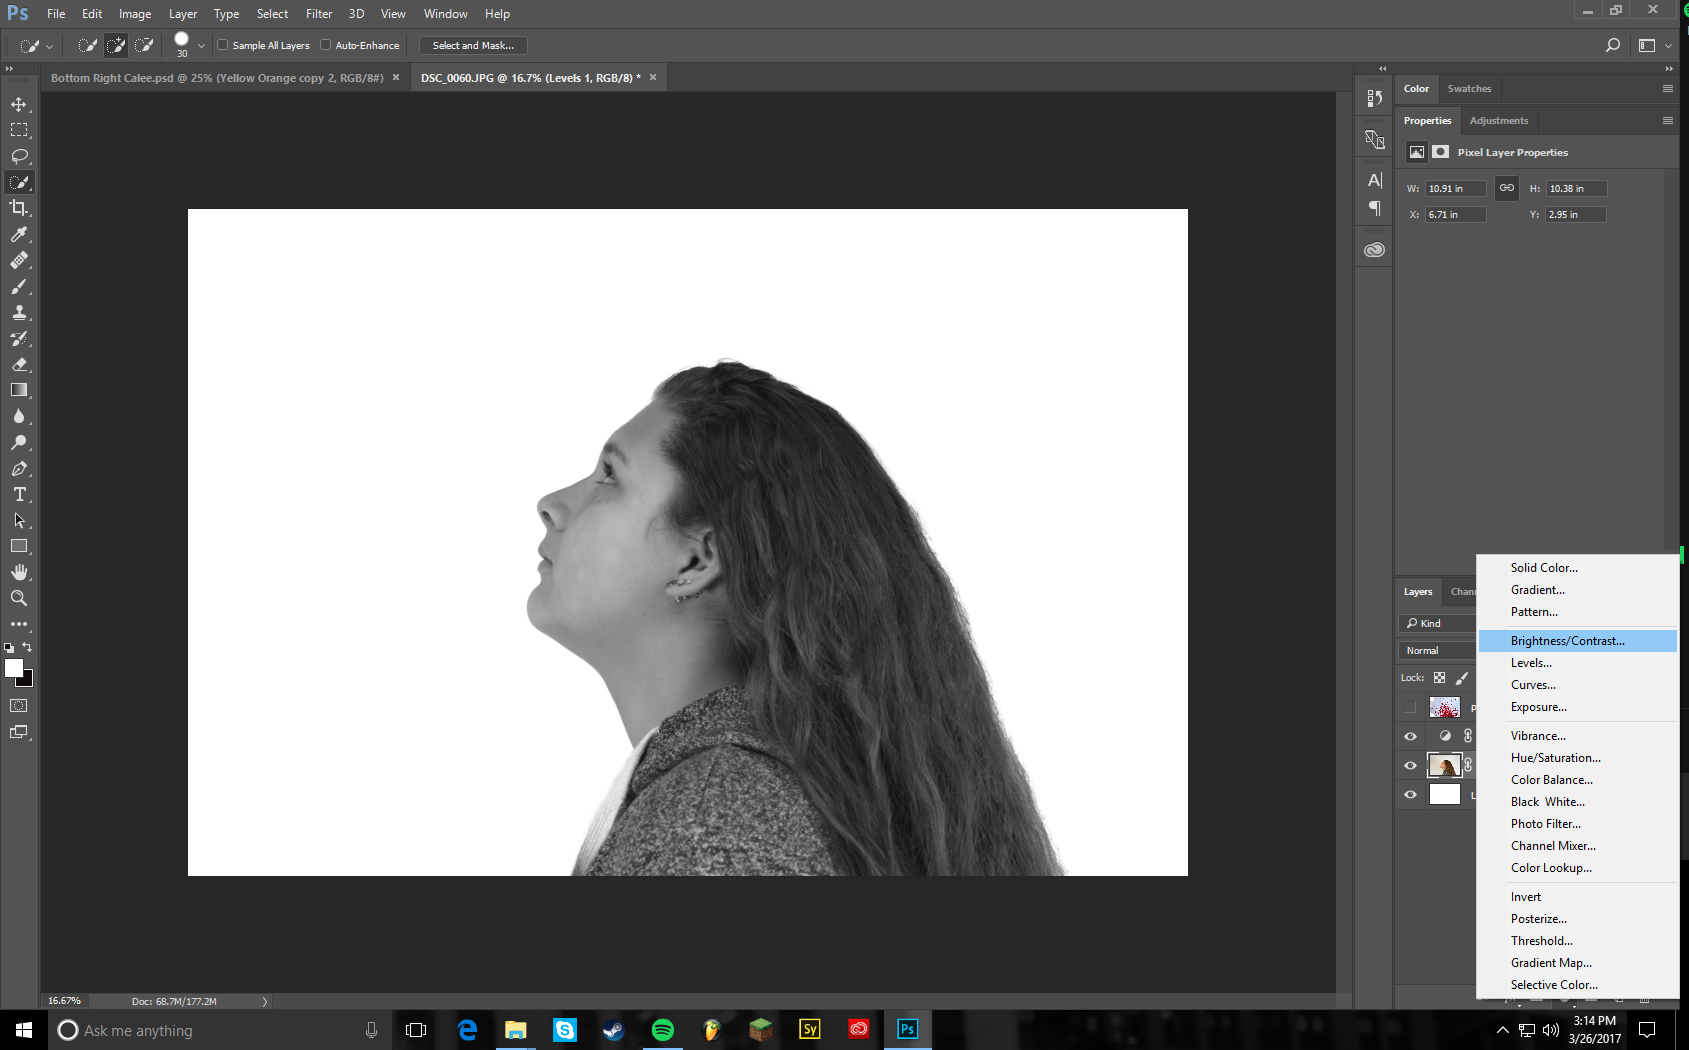Open the Character panel icon
Image resolution: width=1689 pixels, height=1050 pixels.
(x=1375, y=180)
